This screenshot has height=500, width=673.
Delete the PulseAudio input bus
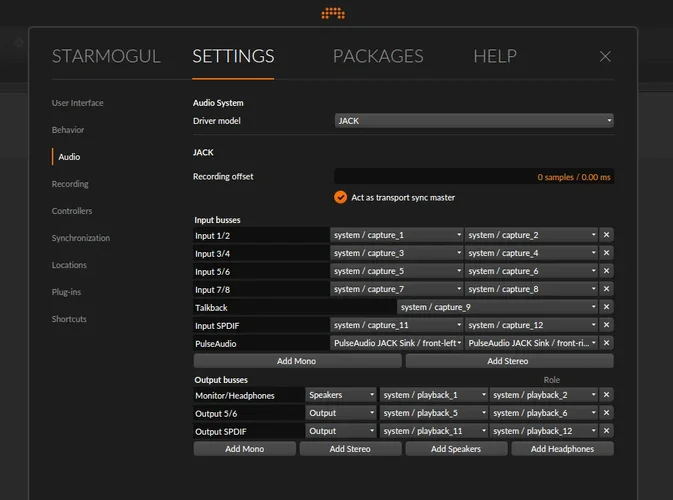pos(607,343)
